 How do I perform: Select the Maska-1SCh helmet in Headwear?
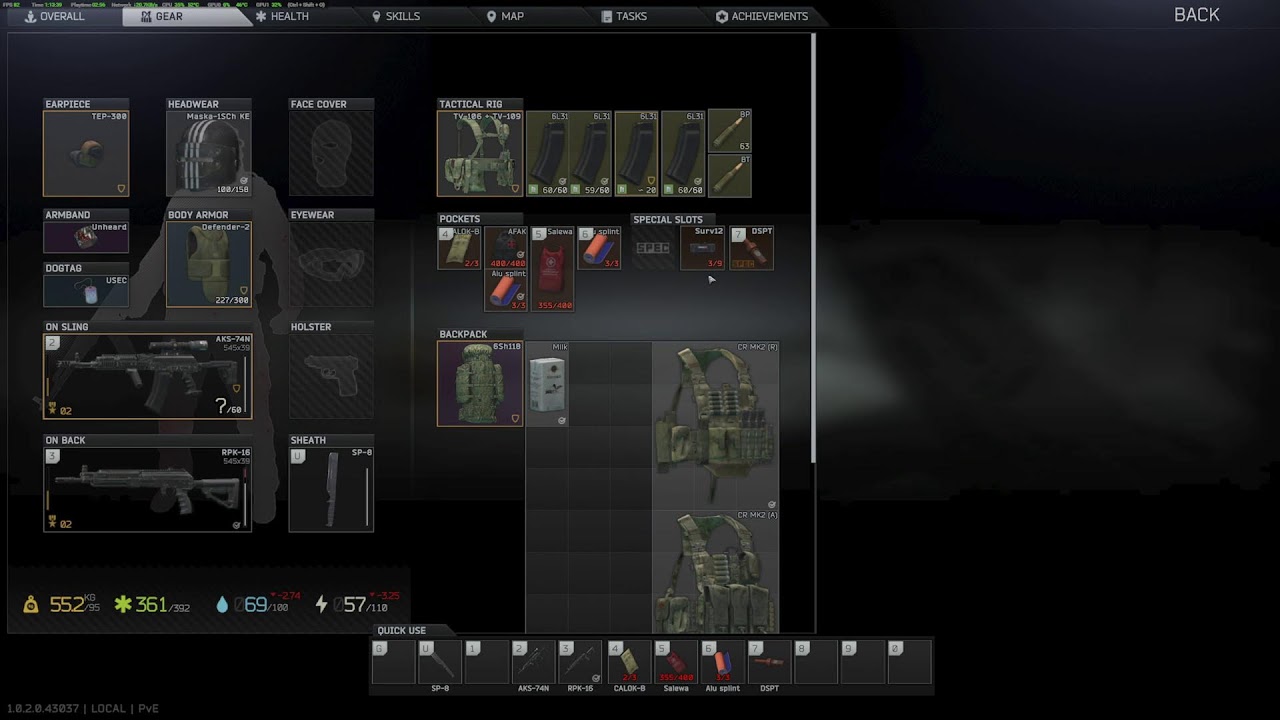(x=209, y=153)
